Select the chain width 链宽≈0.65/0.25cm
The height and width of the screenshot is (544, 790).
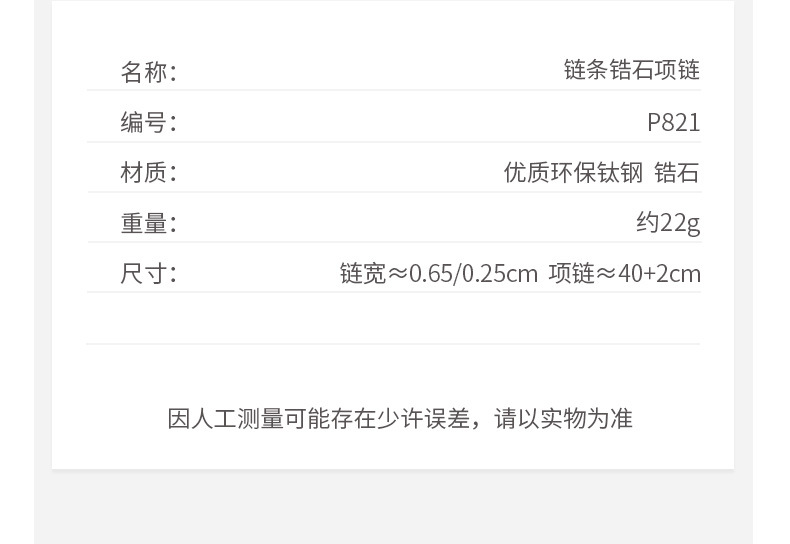pyautogui.click(x=438, y=273)
